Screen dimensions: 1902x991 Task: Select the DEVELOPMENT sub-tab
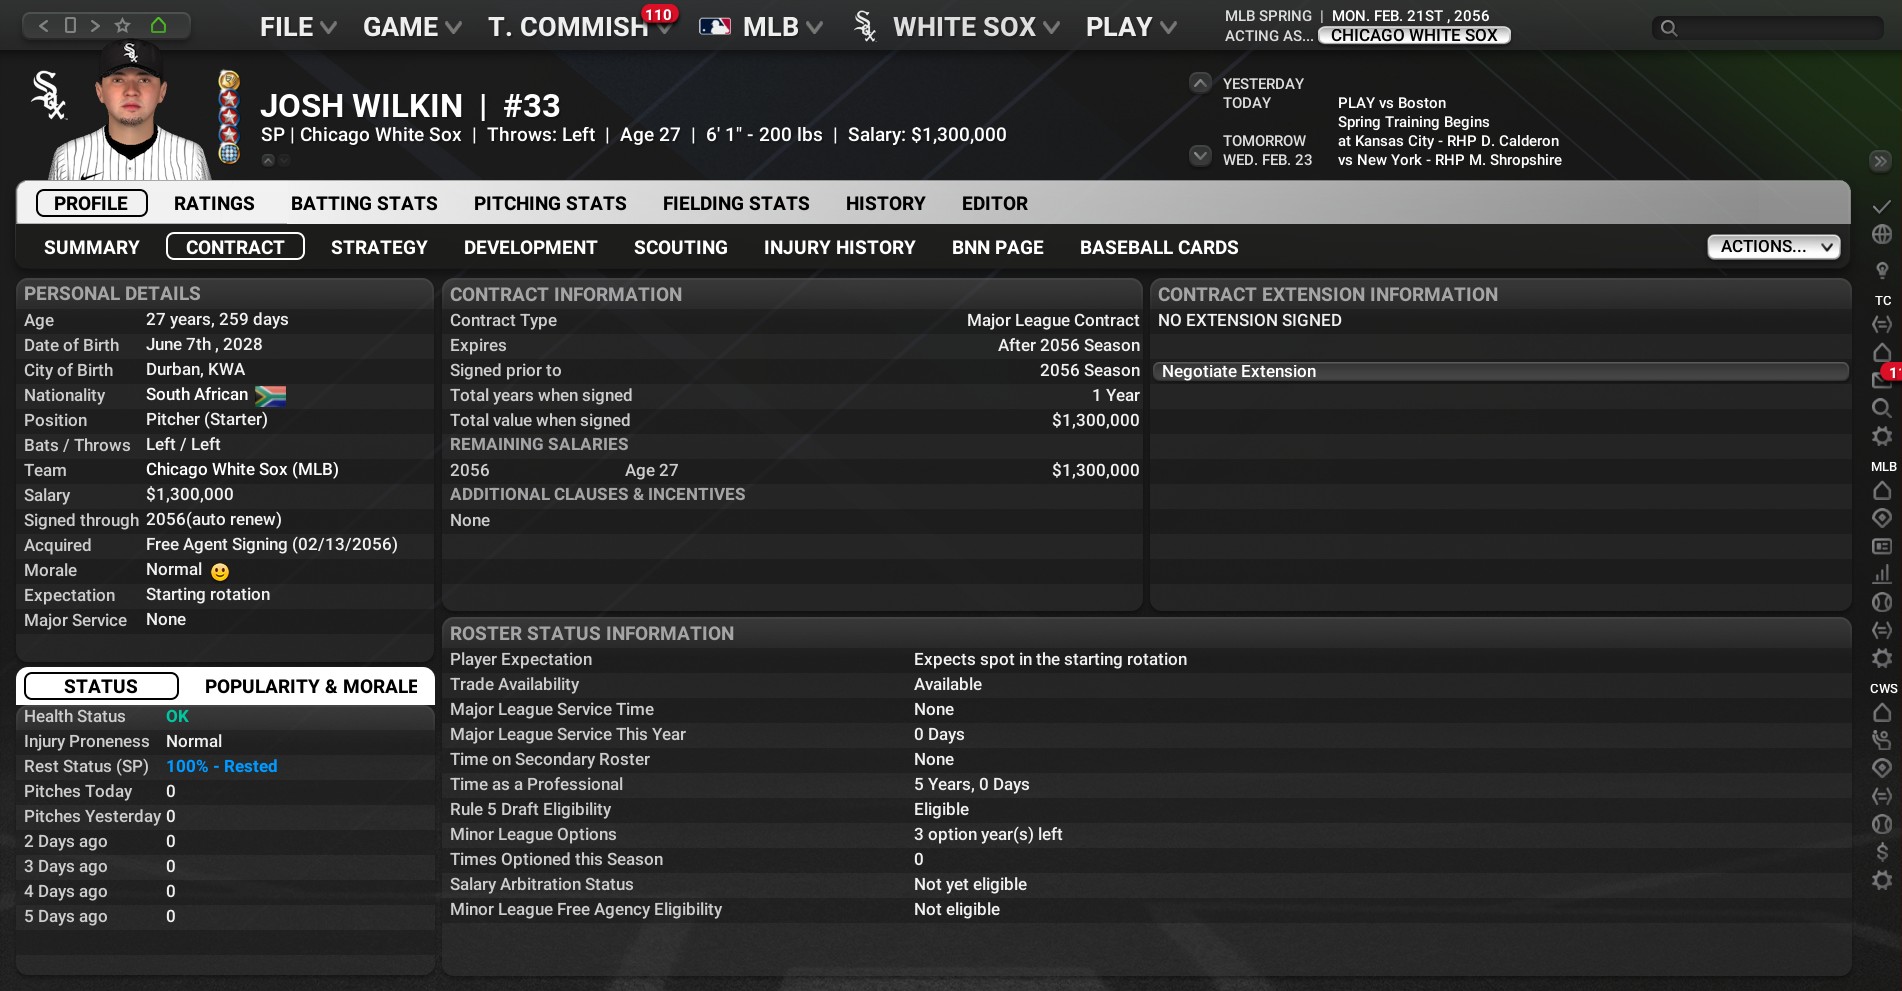[530, 247]
